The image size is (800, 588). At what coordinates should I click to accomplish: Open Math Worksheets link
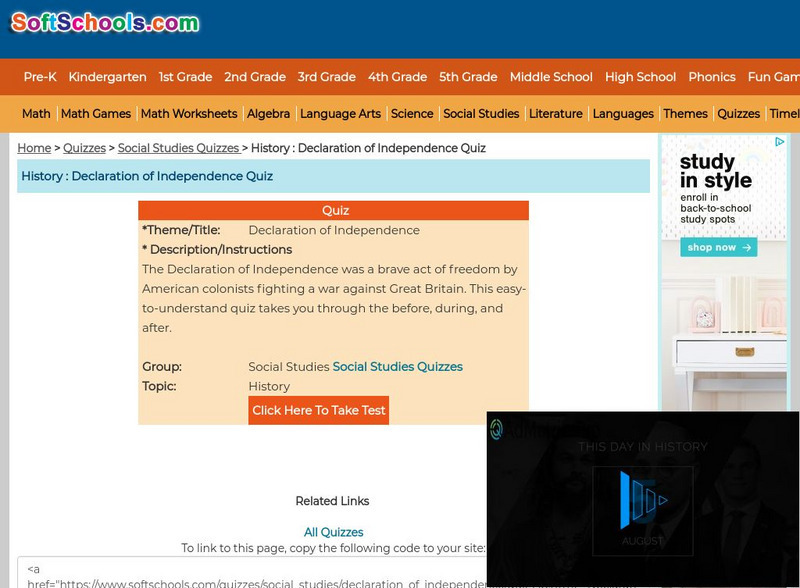pos(189,113)
